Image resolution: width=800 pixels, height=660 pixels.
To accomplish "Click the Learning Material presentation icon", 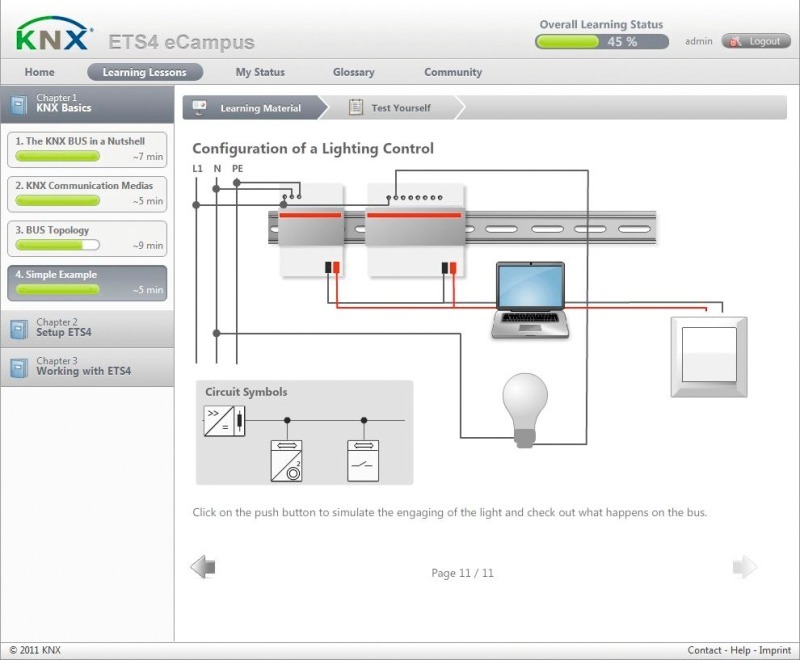I will pyautogui.click(x=199, y=107).
